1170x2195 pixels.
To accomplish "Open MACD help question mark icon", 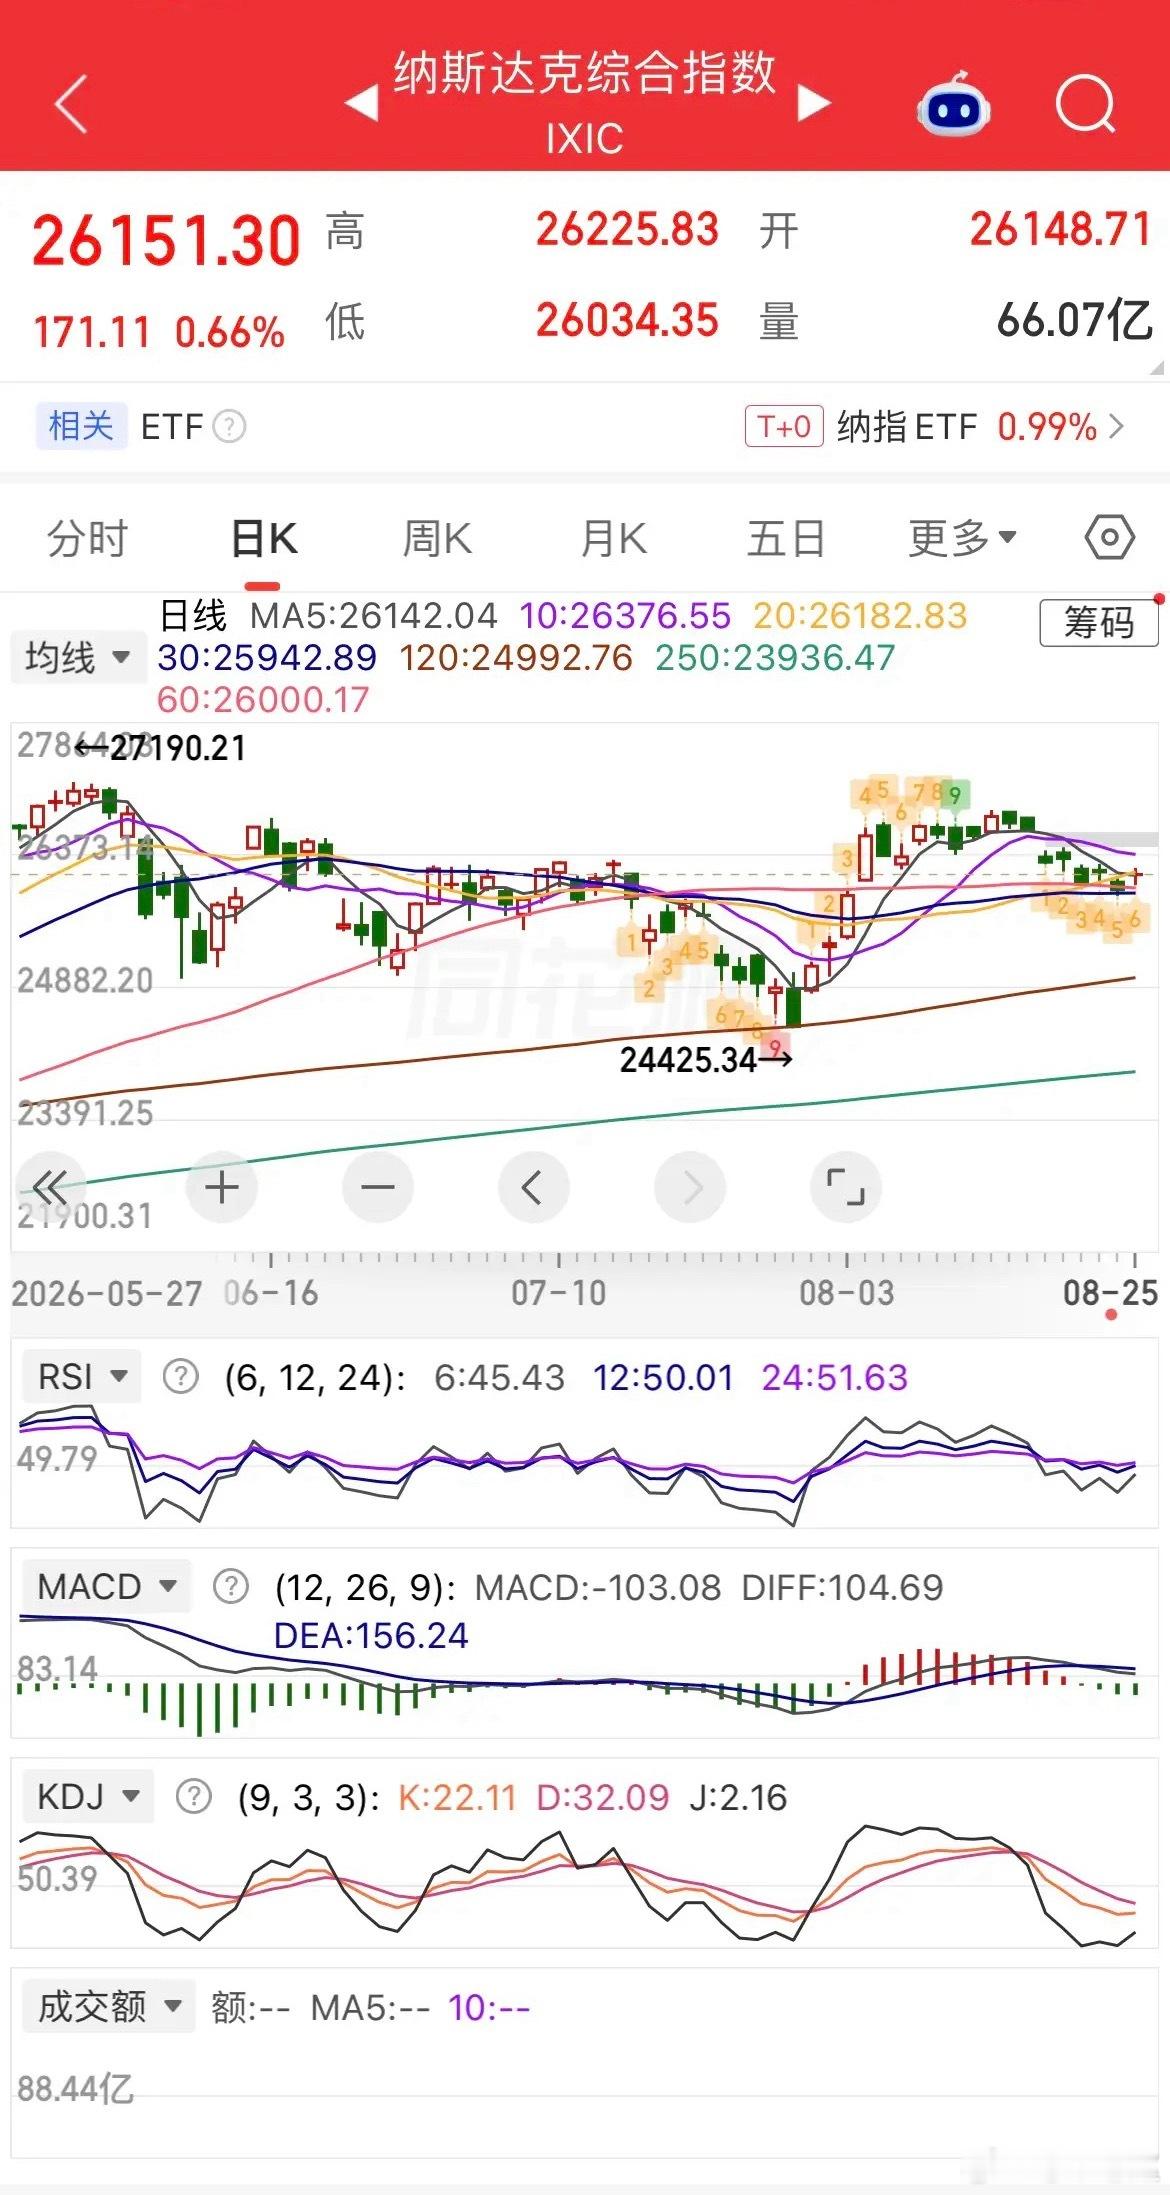I will [231, 1587].
